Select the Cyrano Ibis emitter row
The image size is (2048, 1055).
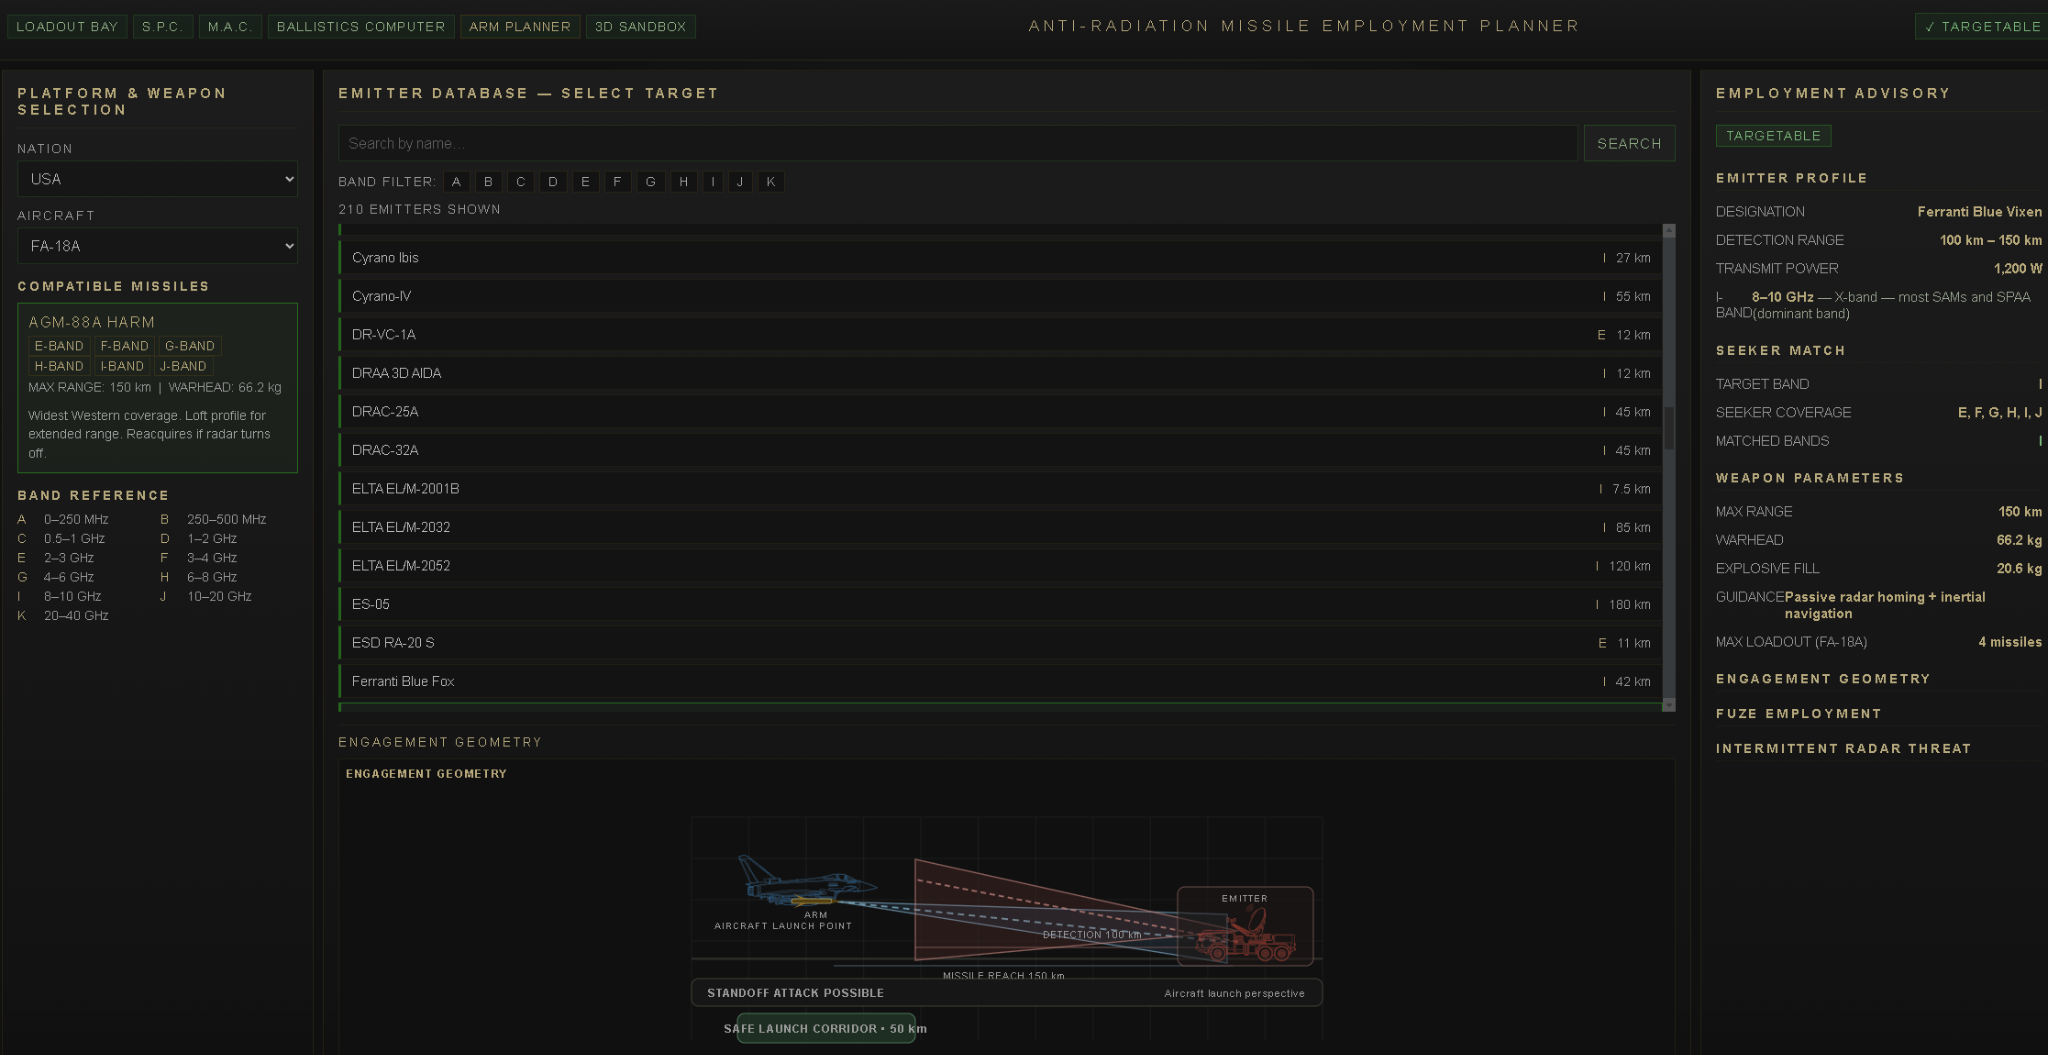click(1000, 258)
